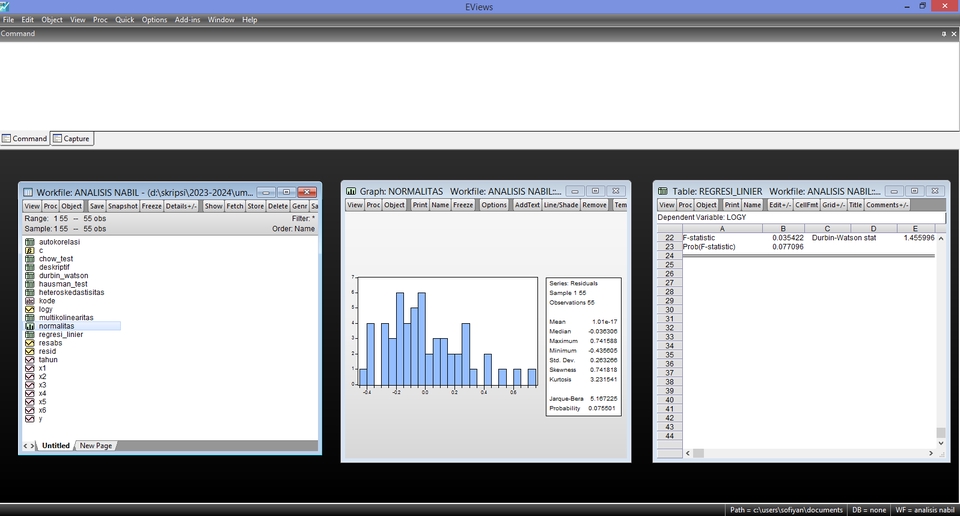This screenshot has width=960, height=516.
Task: Select the x2 series icon
Action: pyautogui.click(x=29, y=376)
